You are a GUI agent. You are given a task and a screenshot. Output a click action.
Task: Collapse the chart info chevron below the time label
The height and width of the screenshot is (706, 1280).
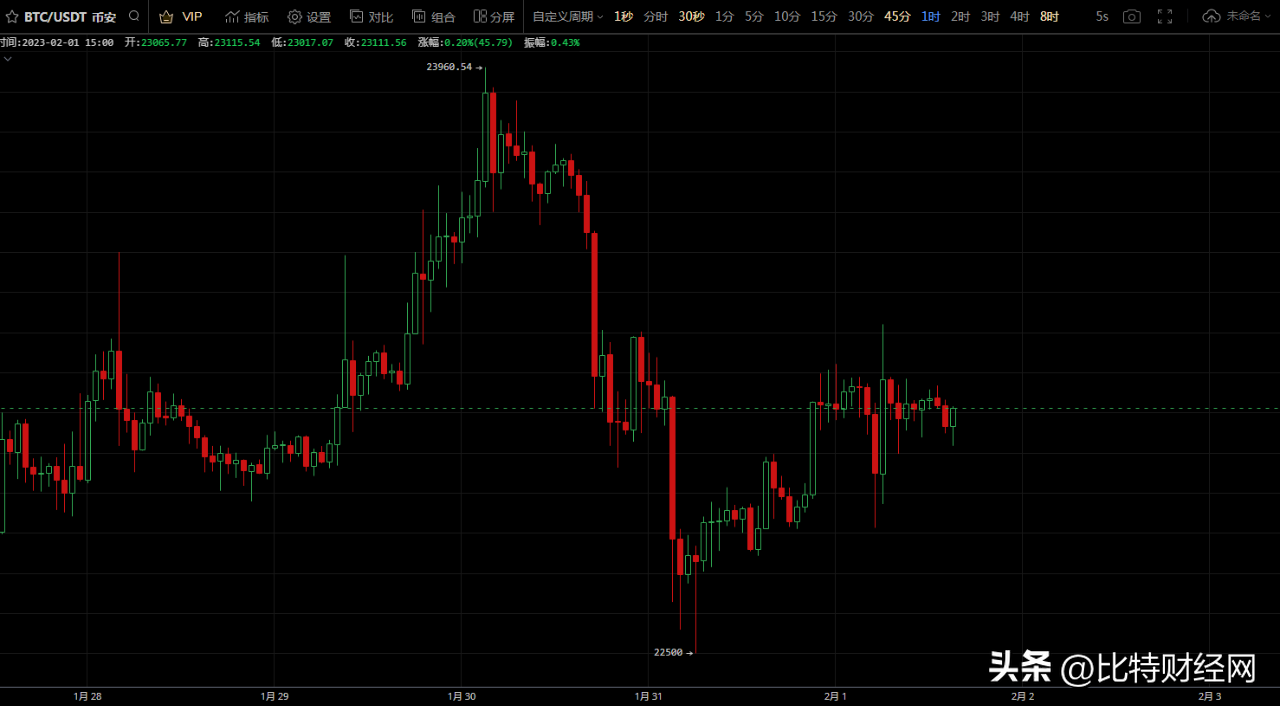7,59
